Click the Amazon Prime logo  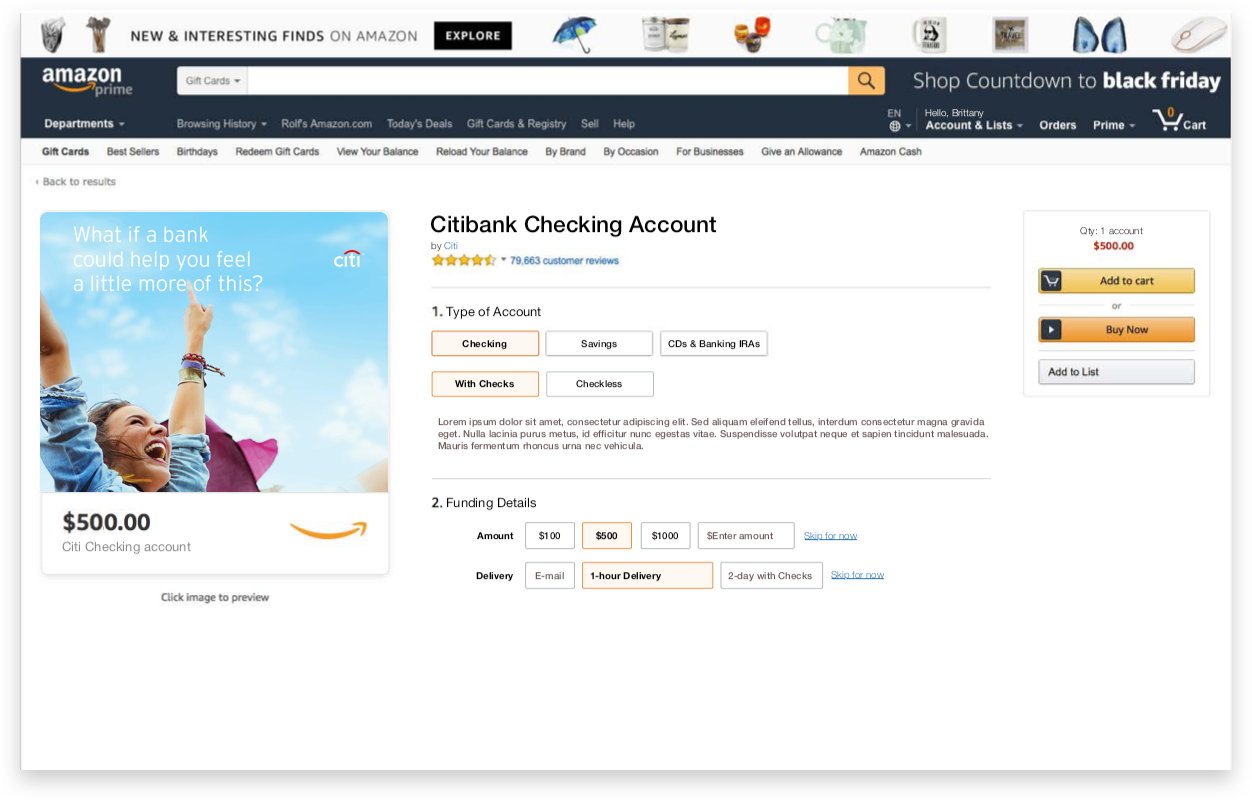pyautogui.click(x=86, y=81)
